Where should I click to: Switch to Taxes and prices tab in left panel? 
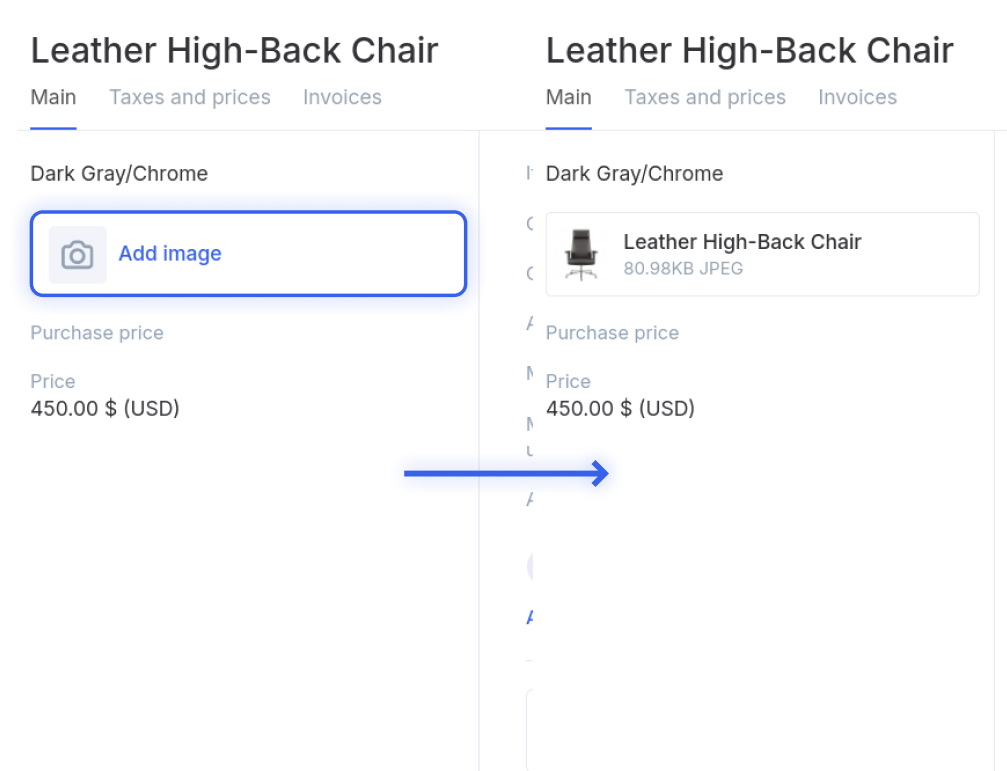tap(189, 97)
